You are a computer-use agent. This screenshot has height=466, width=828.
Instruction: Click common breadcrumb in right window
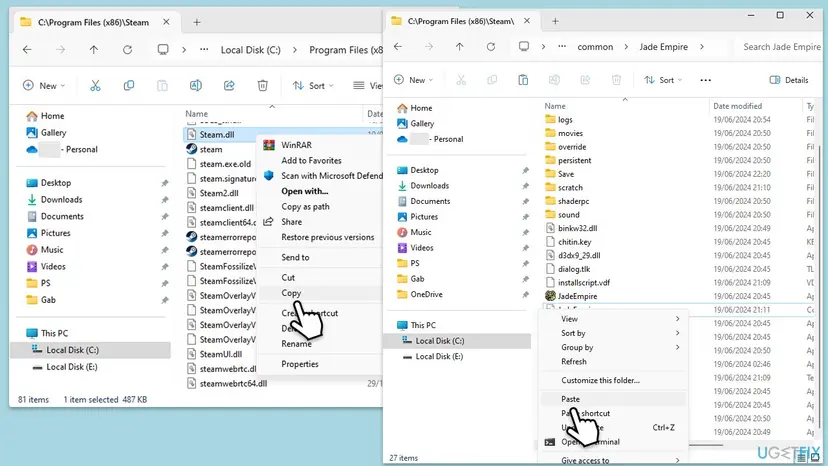(x=595, y=46)
